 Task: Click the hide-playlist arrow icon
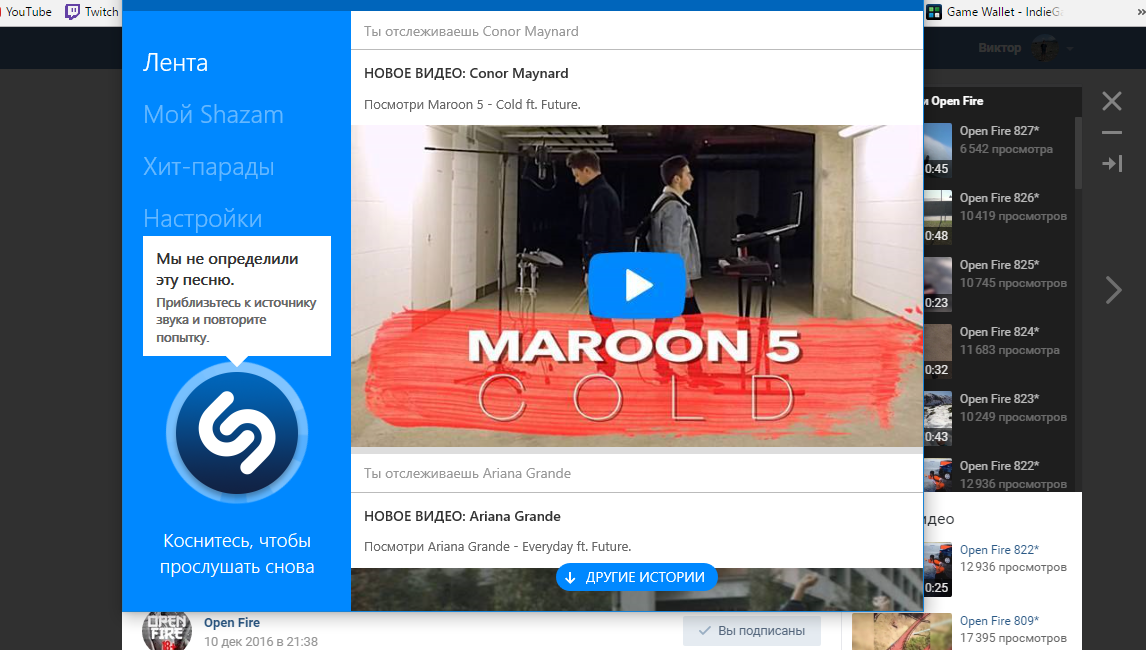coord(1112,163)
